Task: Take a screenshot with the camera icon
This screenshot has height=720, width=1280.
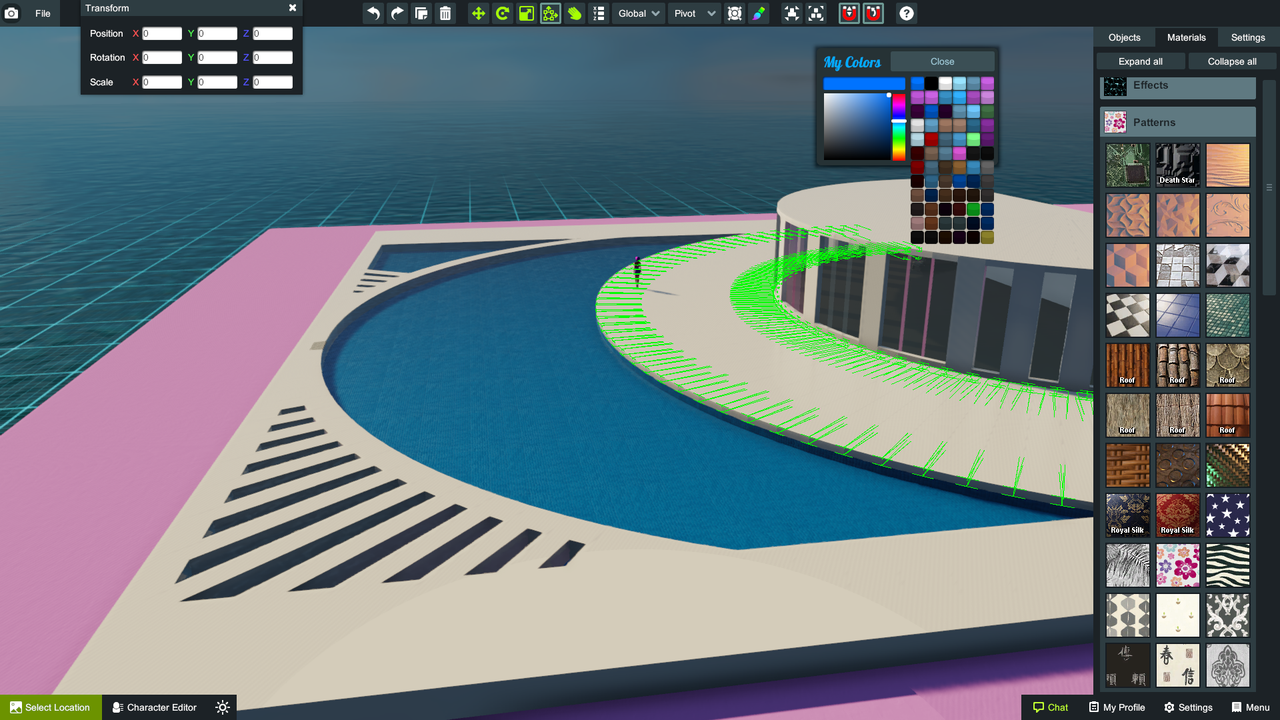Action: [12, 14]
